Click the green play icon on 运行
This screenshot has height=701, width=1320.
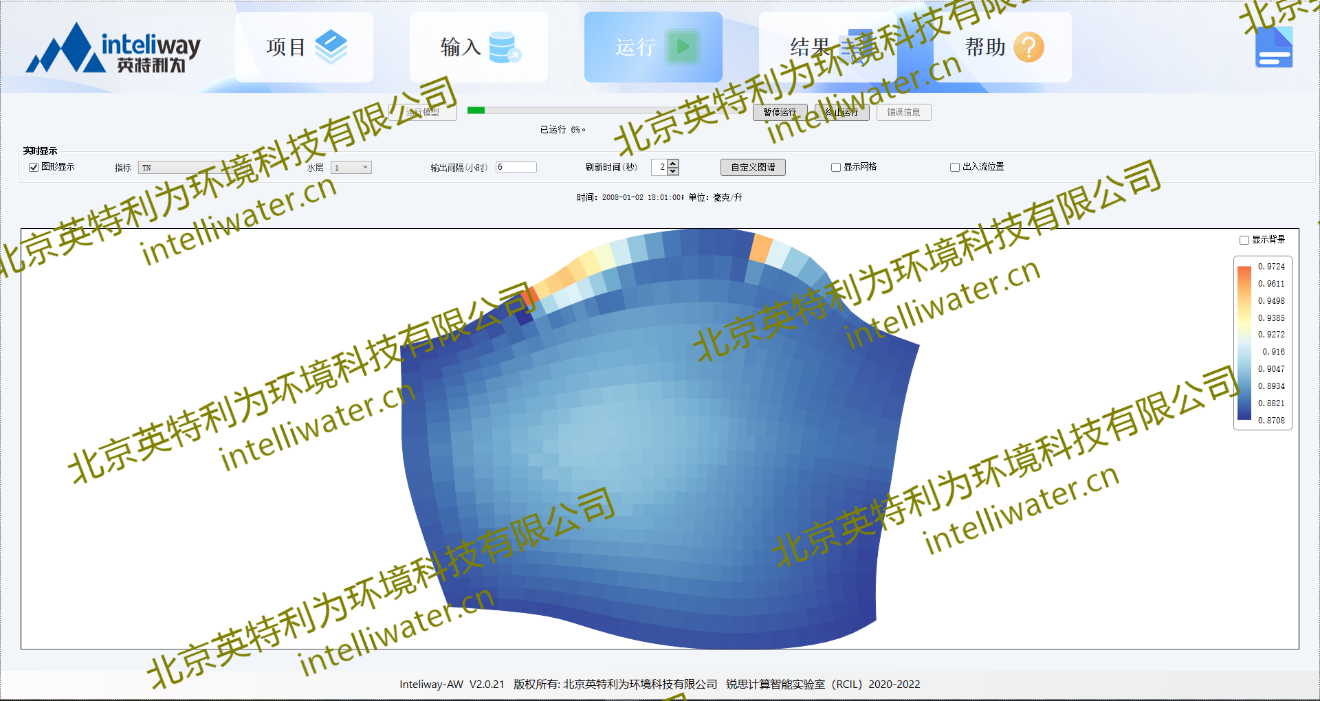[x=682, y=47]
